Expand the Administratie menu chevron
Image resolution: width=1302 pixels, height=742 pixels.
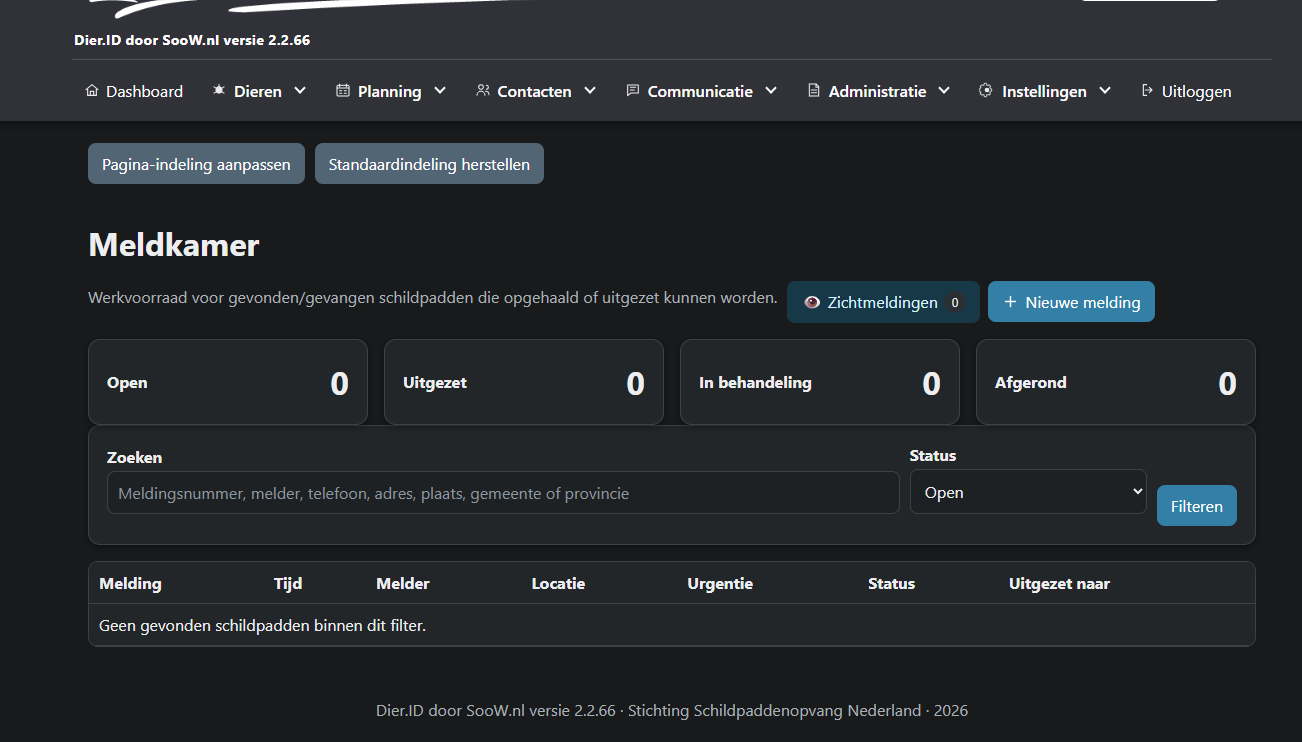[x=944, y=91]
